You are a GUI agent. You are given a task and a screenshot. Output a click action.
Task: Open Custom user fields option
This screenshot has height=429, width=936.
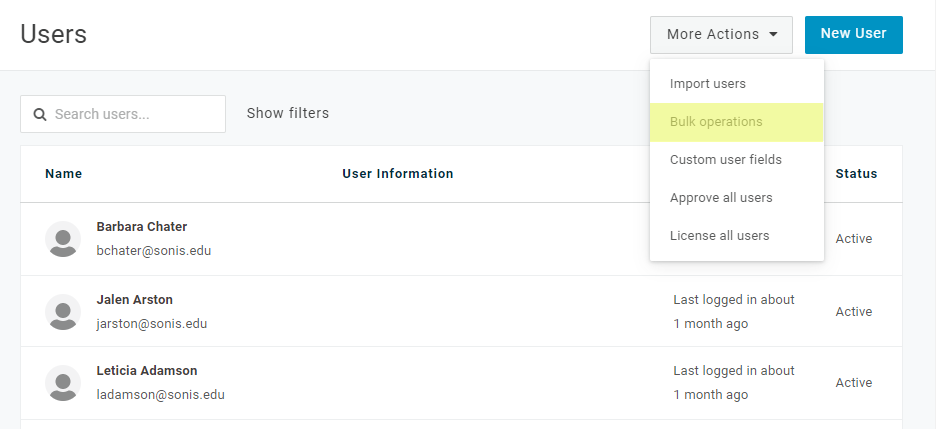tap(726, 160)
